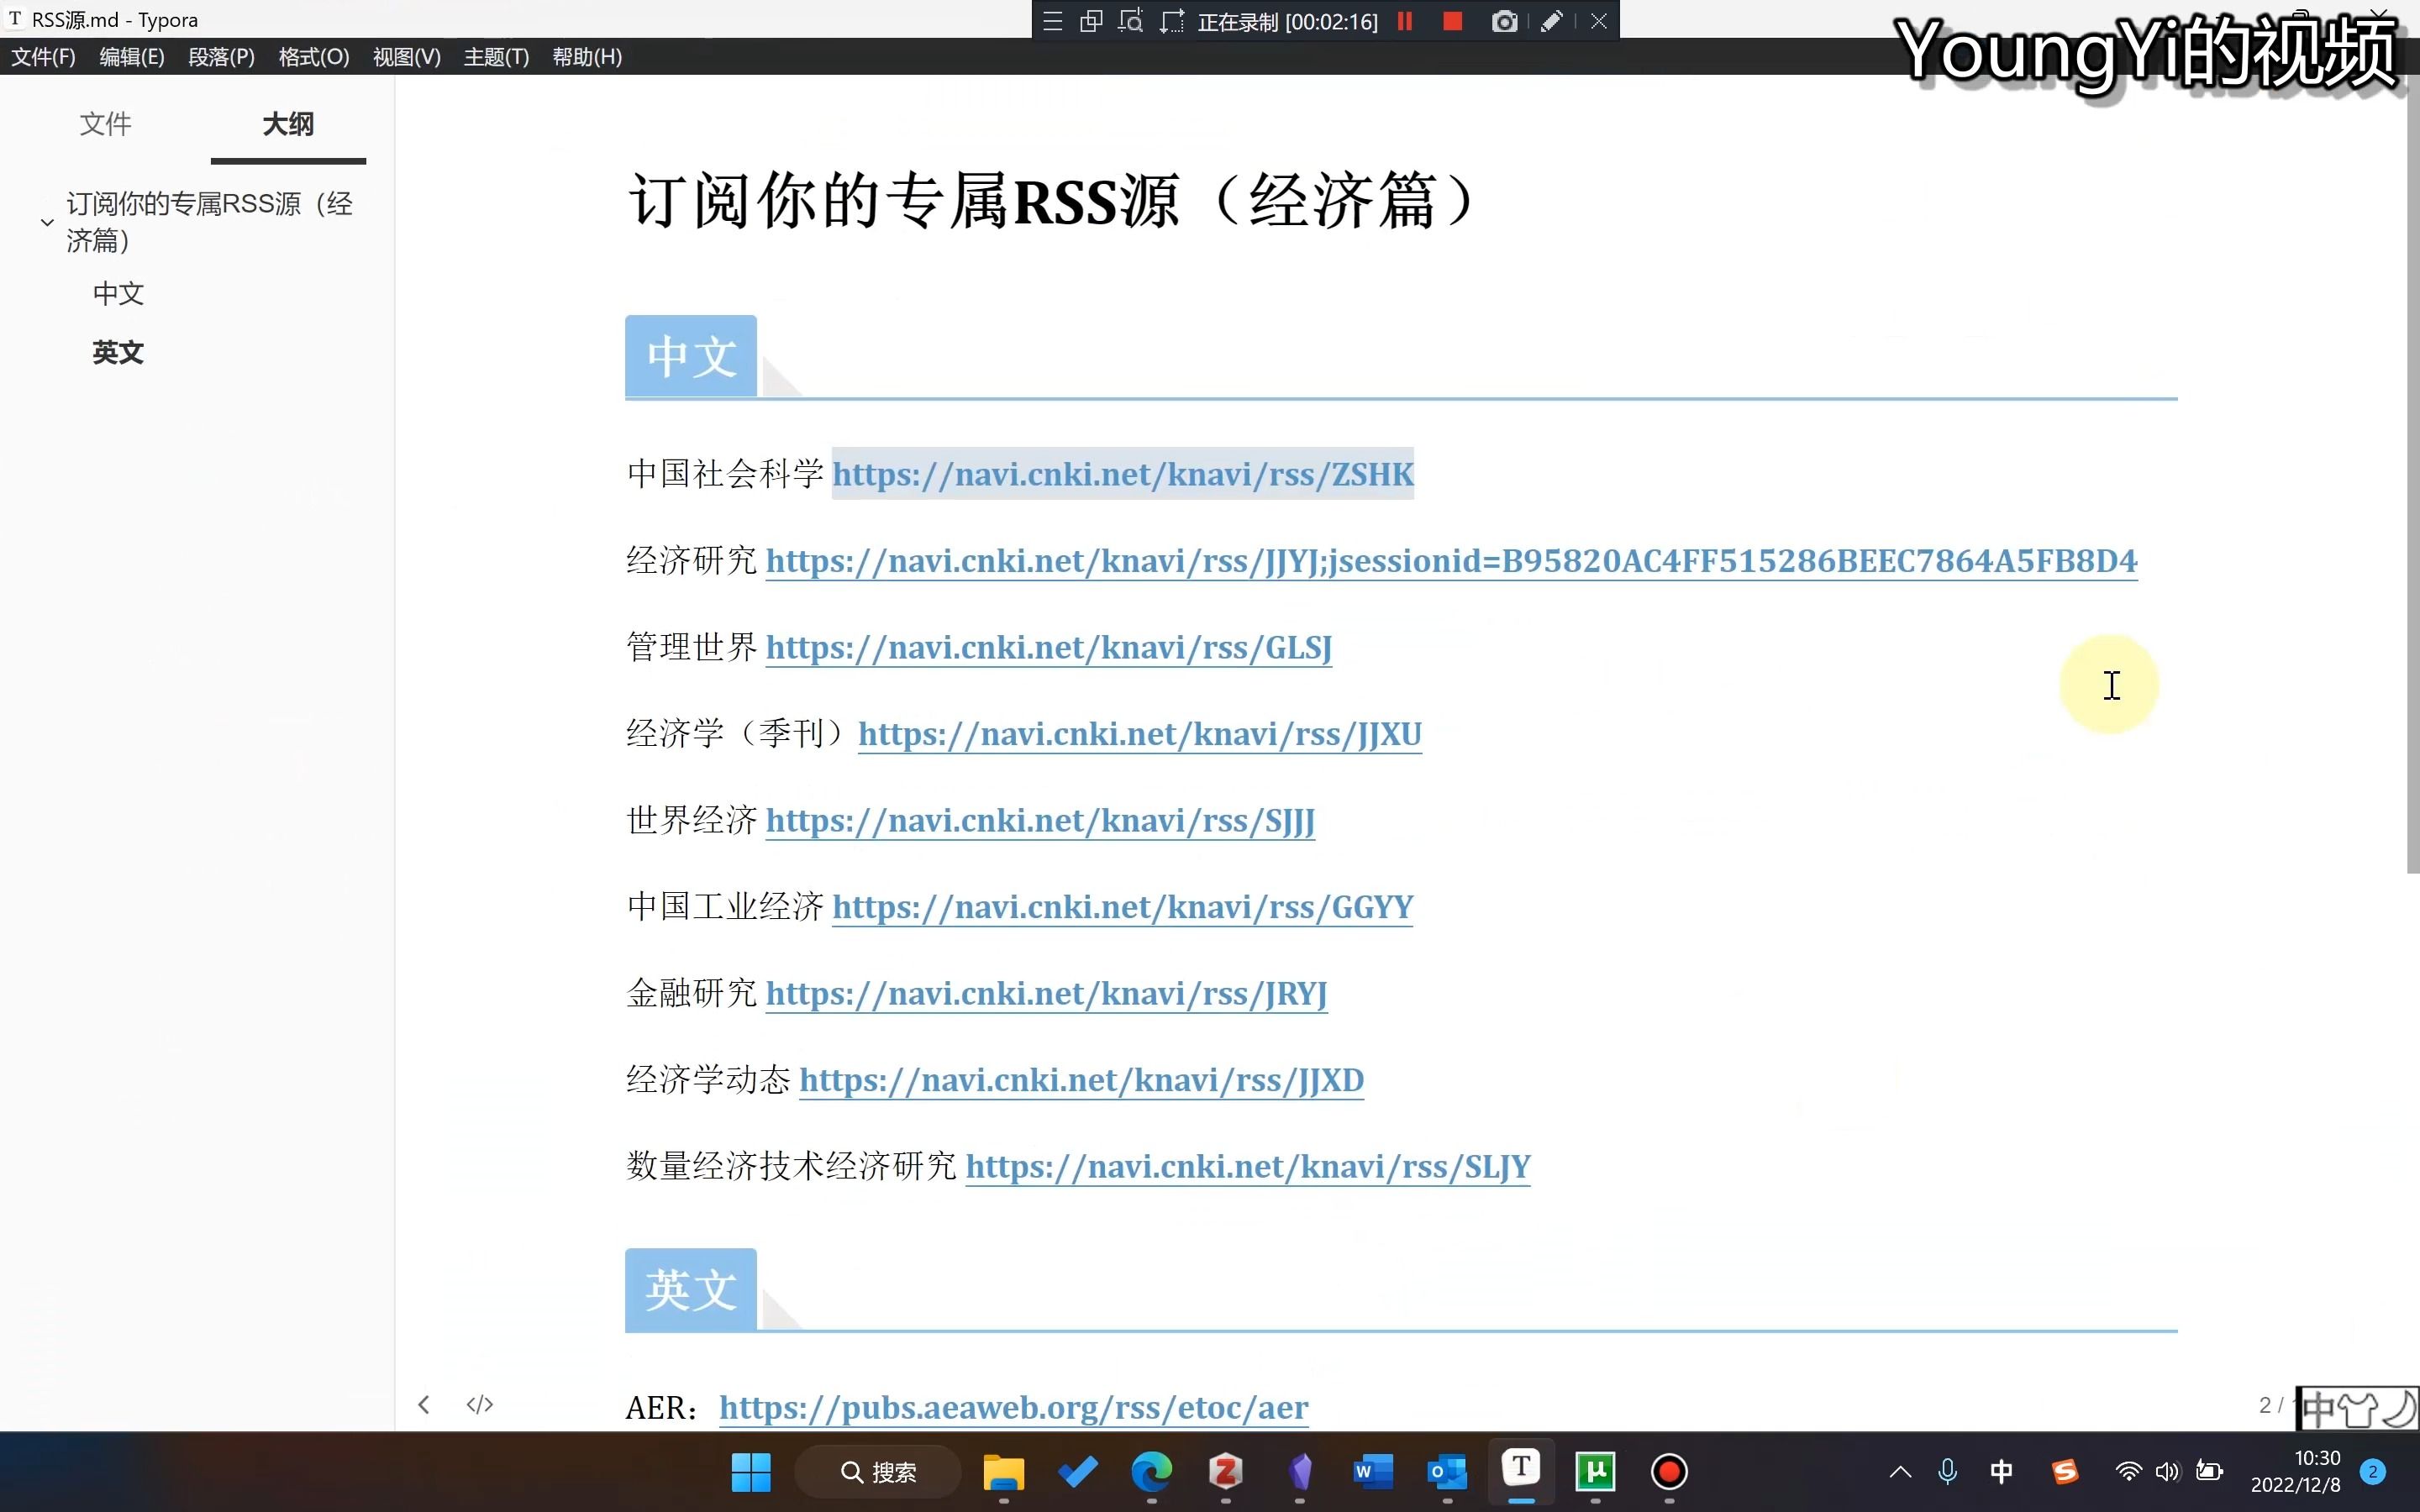Jump to 中文 in the outline
The image size is (2420, 1512).
[118, 294]
